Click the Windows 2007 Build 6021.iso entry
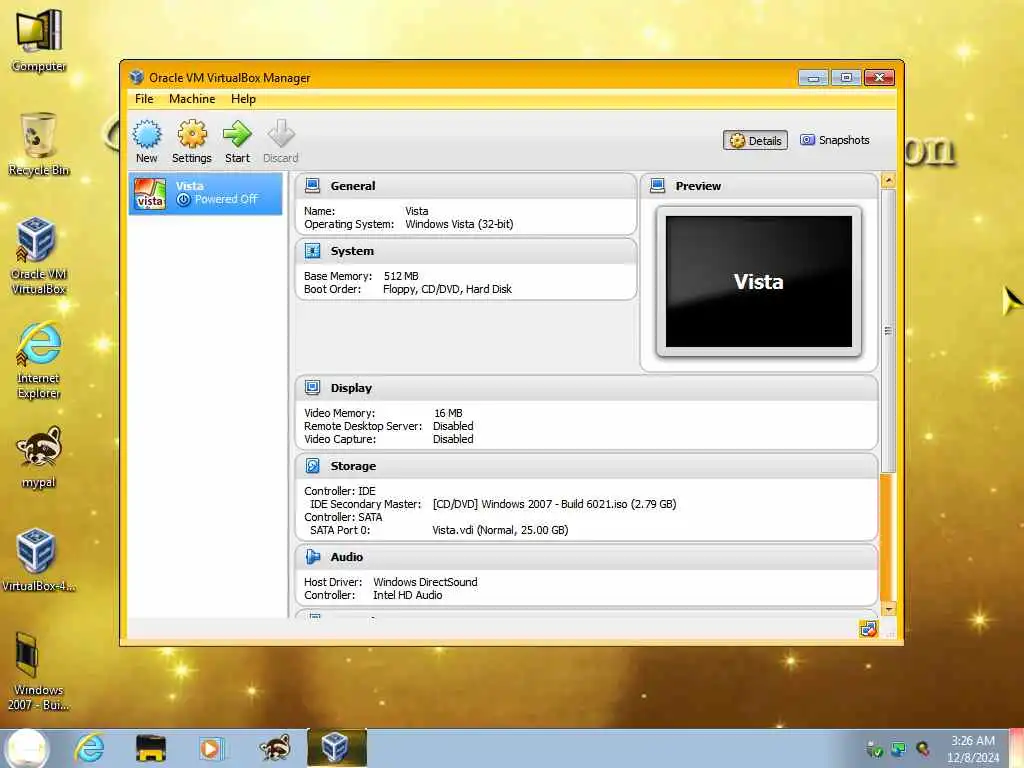 554,504
